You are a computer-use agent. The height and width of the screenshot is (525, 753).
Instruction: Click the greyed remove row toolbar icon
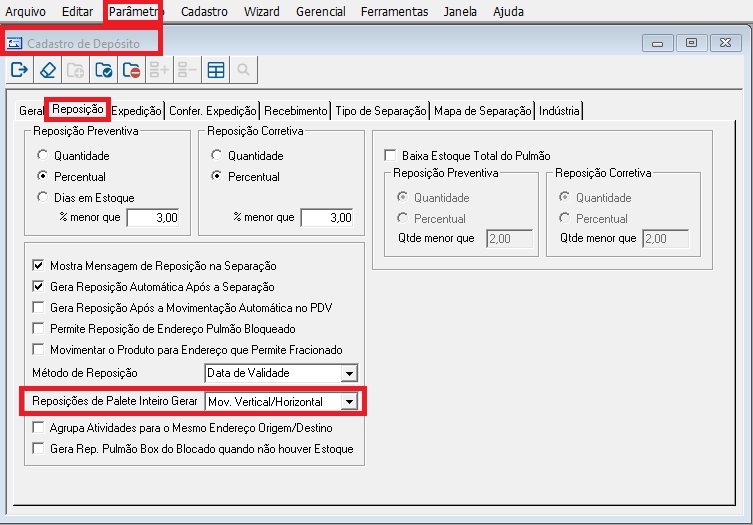click(x=187, y=70)
